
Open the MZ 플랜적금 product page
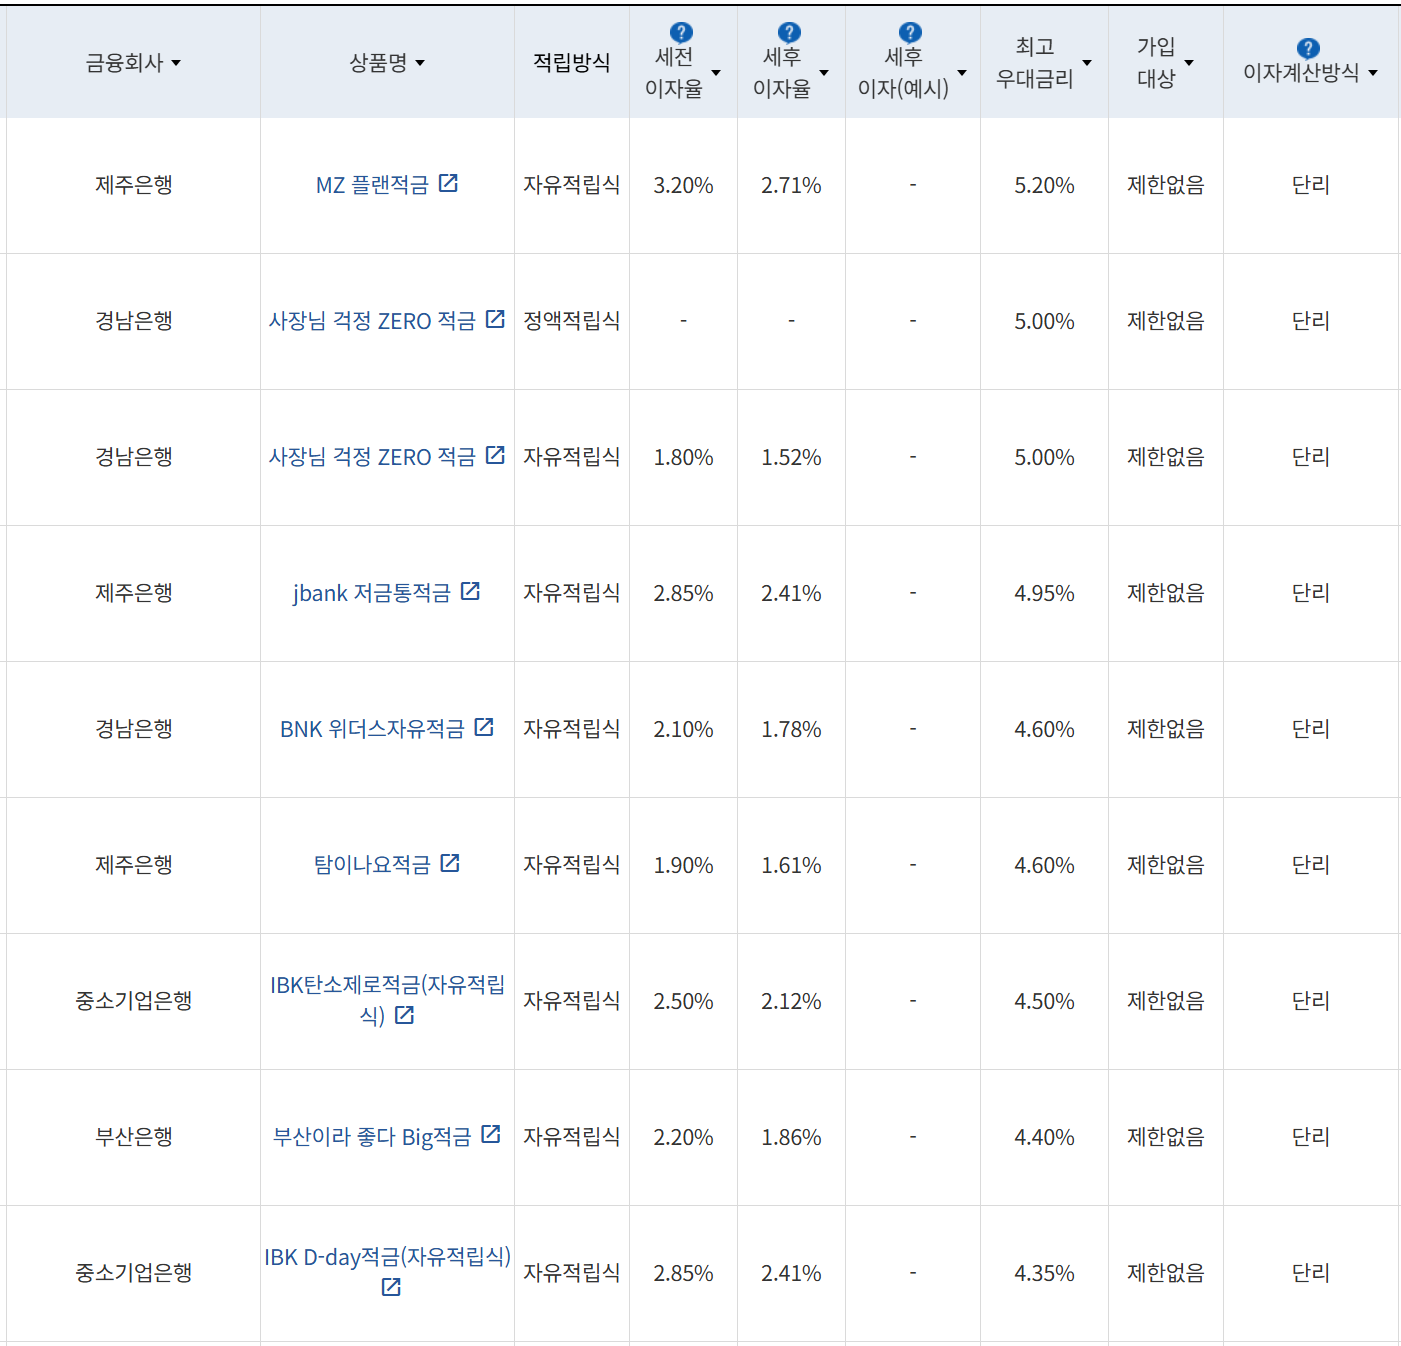(x=375, y=184)
